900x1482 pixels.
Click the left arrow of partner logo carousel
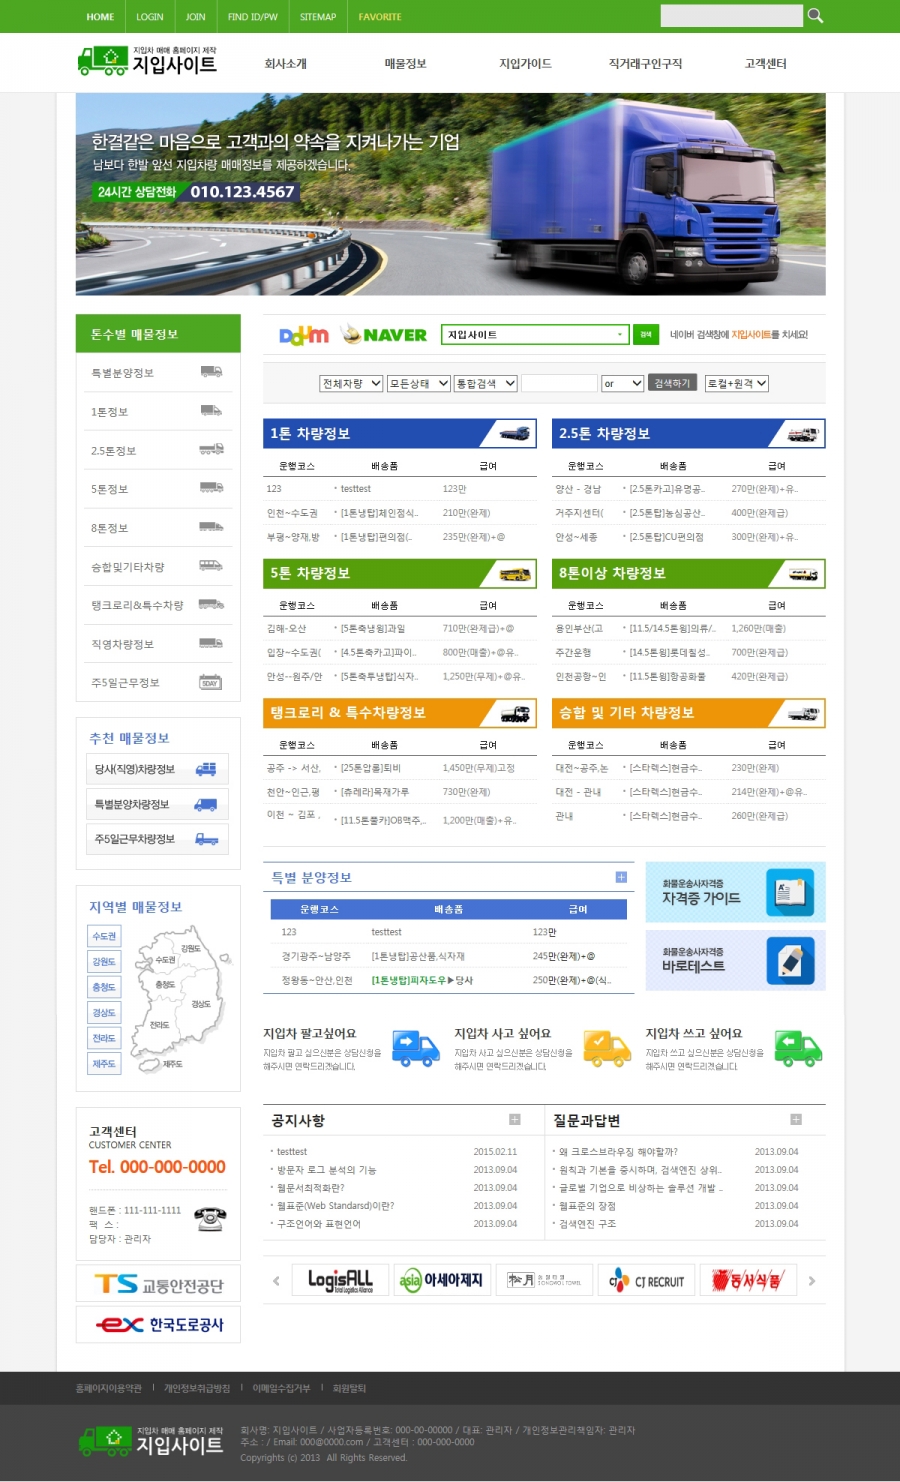point(277,1280)
